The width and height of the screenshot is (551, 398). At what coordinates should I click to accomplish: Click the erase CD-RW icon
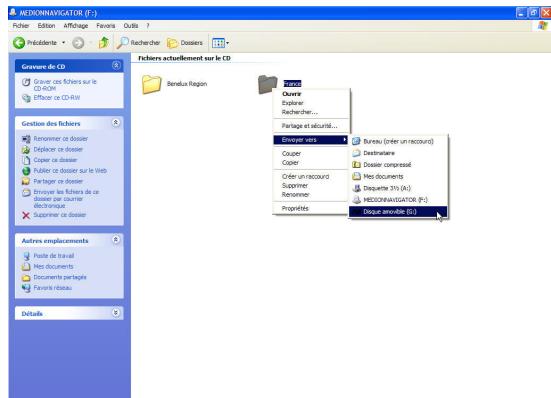tap(26, 98)
